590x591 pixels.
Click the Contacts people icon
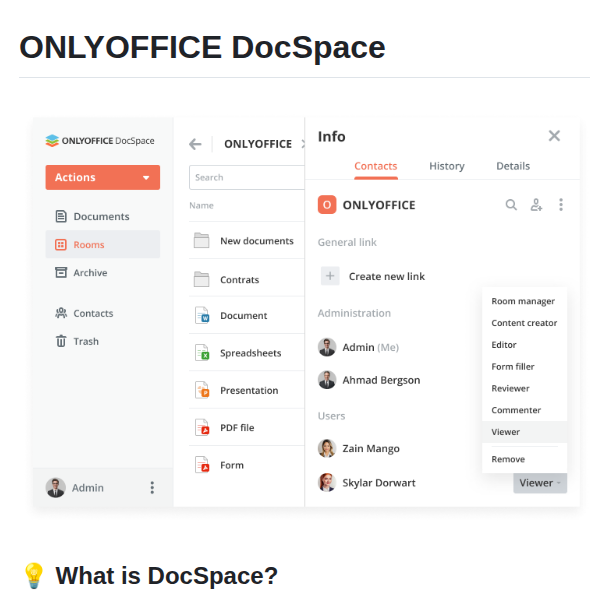click(61, 313)
